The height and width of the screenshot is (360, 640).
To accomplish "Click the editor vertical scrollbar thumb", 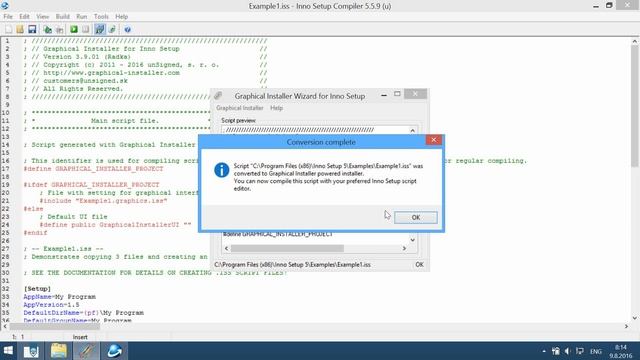I will (x=634, y=106).
